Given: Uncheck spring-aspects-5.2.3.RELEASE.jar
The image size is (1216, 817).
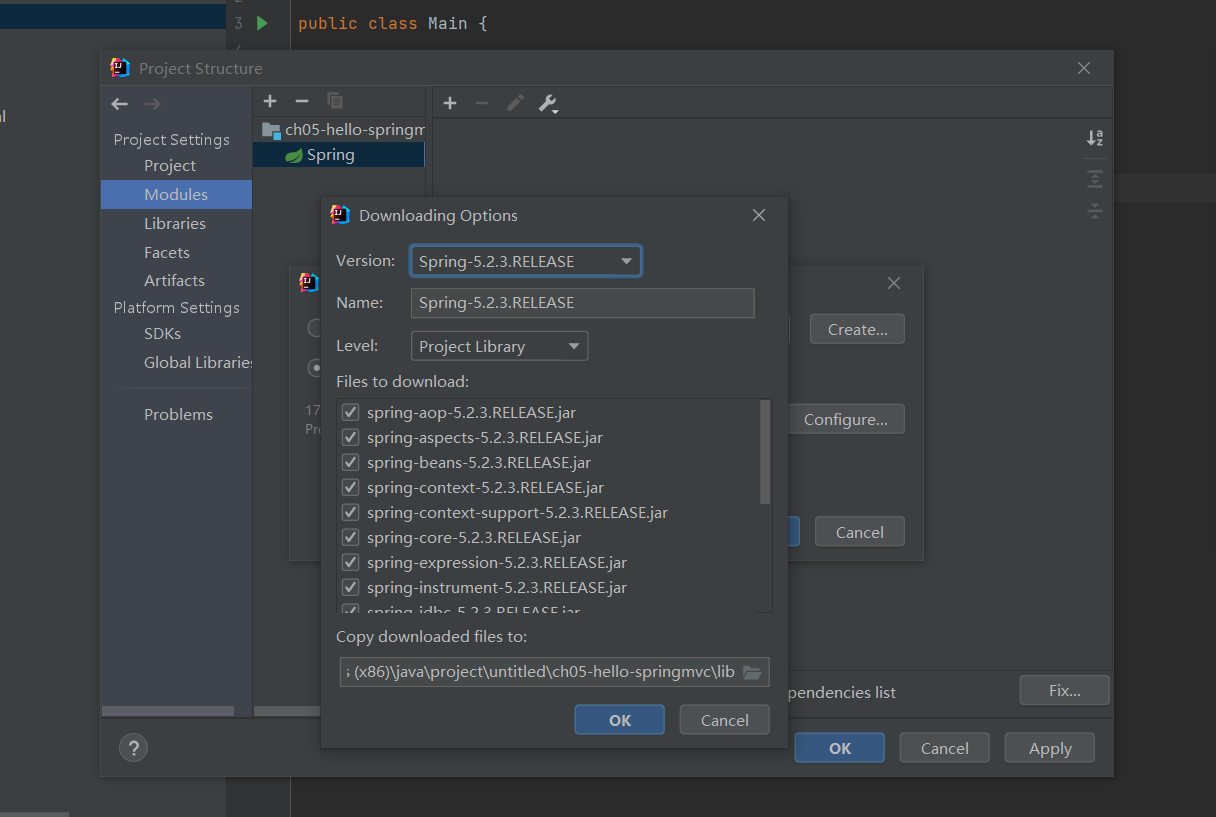Looking at the screenshot, I should coord(350,437).
